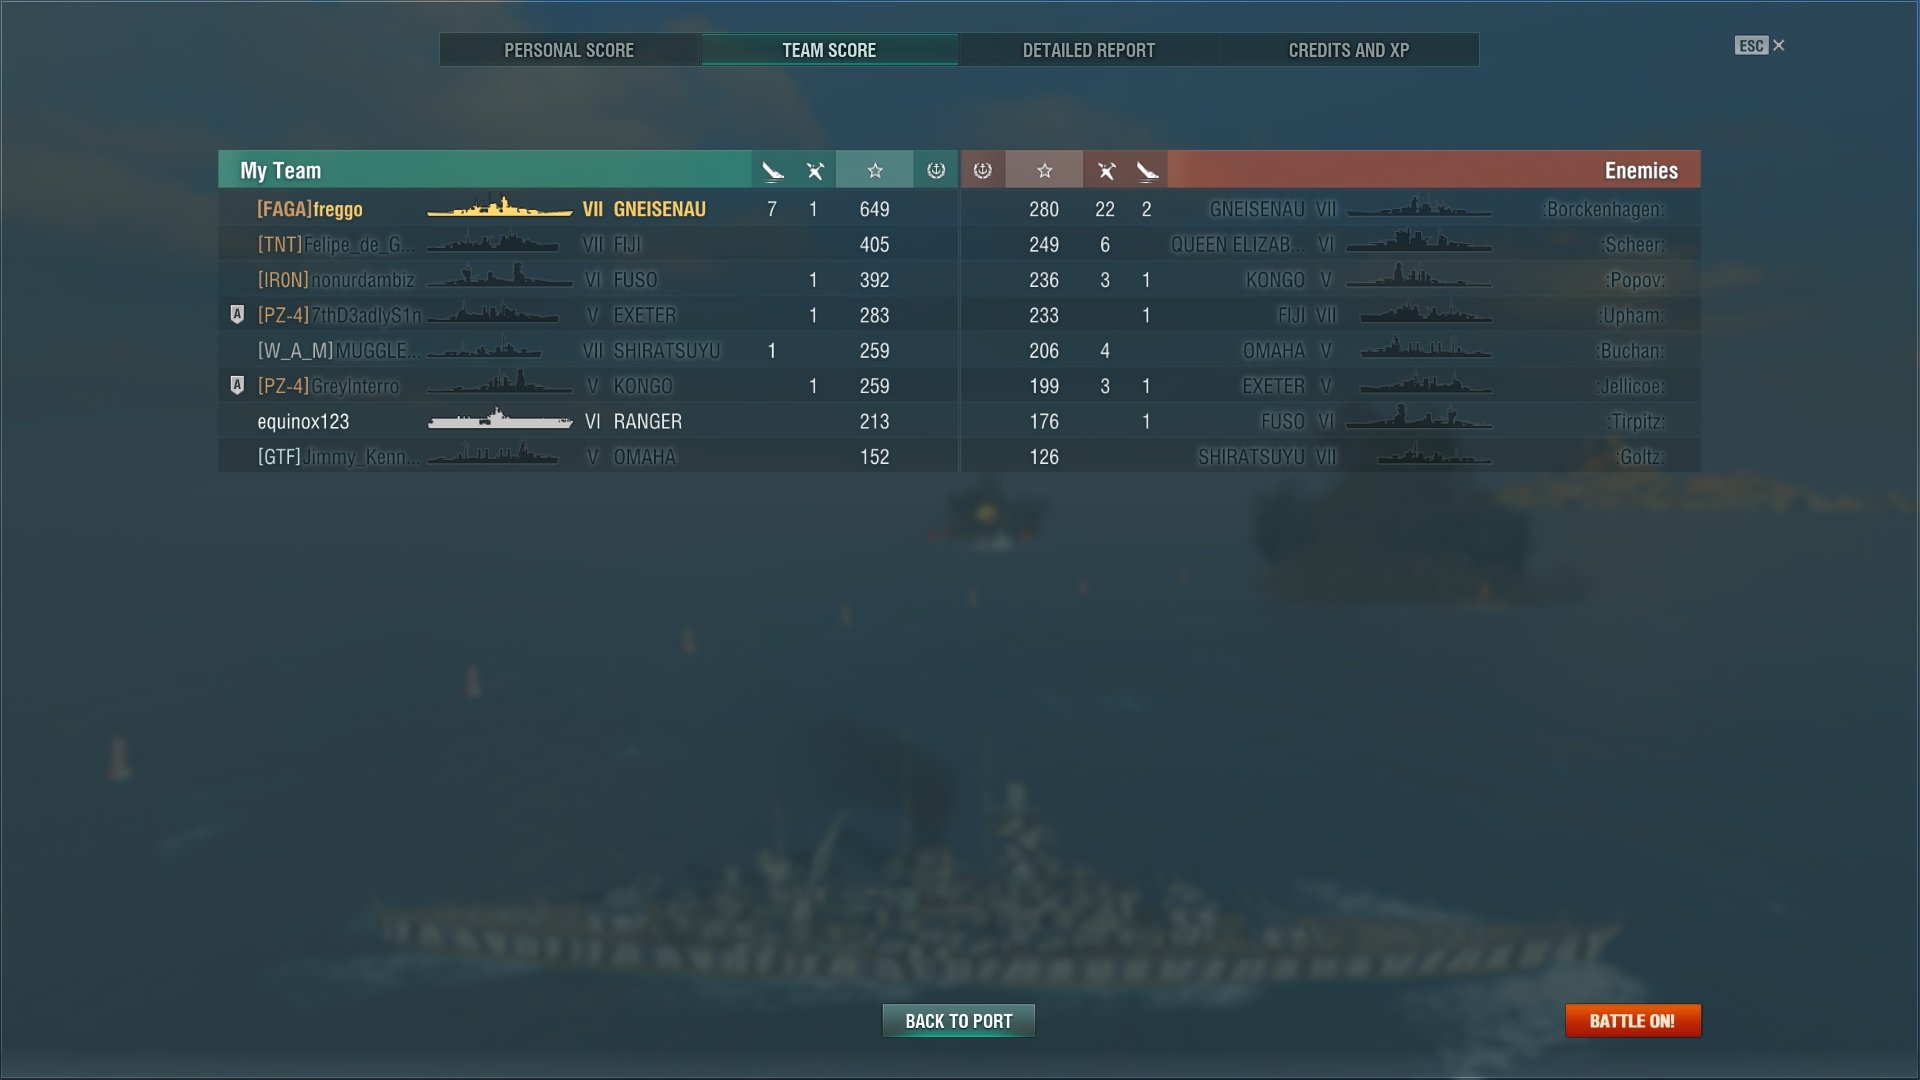This screenshot has height=1080, width=1920.
Task: Close the results screen with ESC
Action: coord(1760,46)
